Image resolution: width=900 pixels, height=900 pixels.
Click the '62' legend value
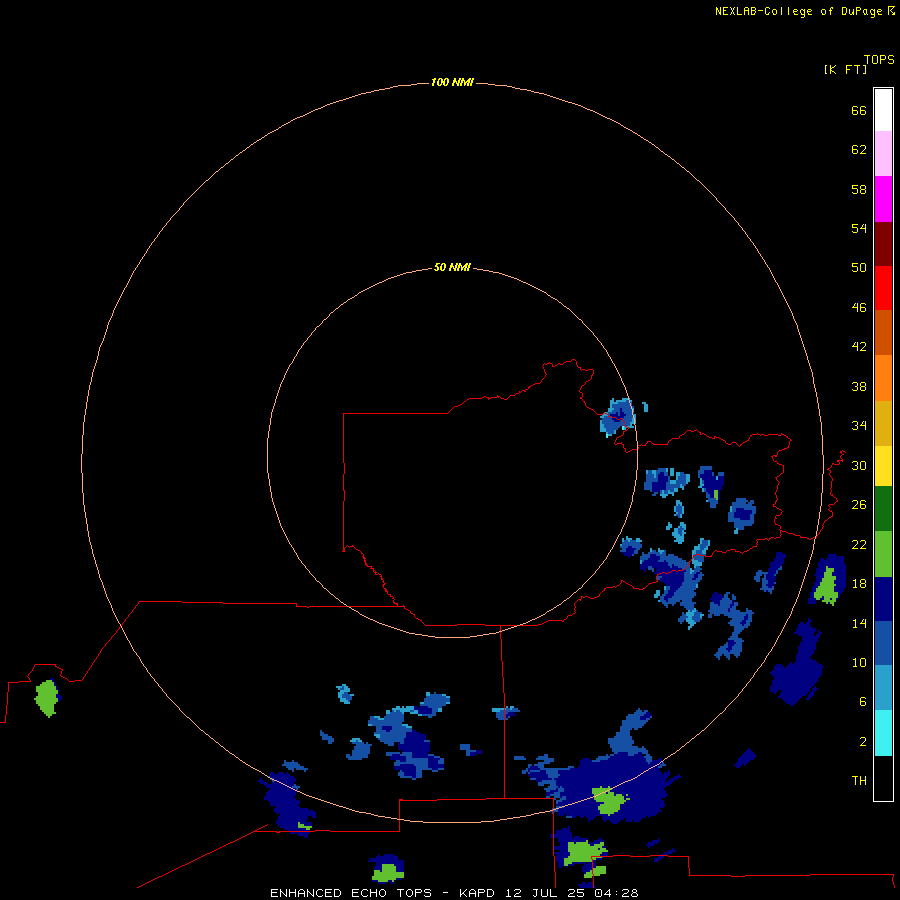(x=859, y=150)
